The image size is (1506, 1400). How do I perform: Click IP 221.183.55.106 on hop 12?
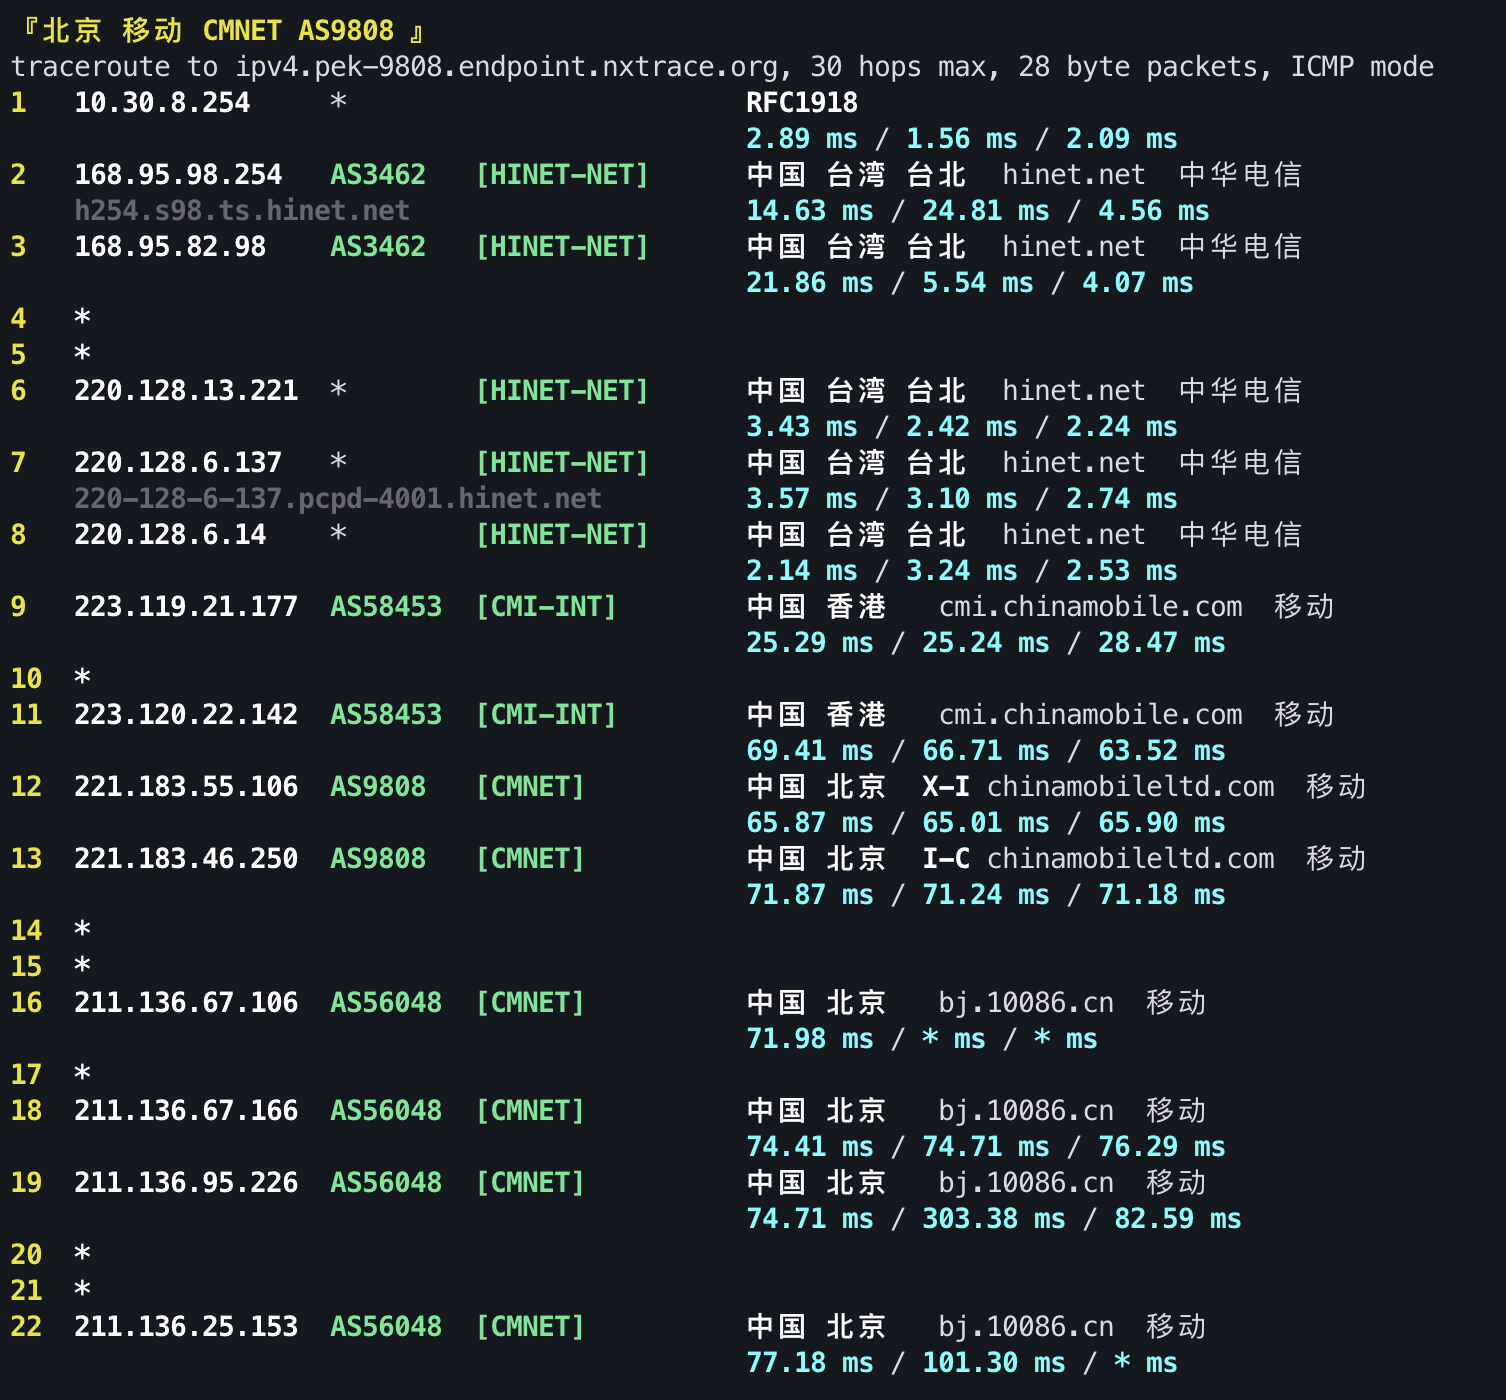click(x=186, y=787)
